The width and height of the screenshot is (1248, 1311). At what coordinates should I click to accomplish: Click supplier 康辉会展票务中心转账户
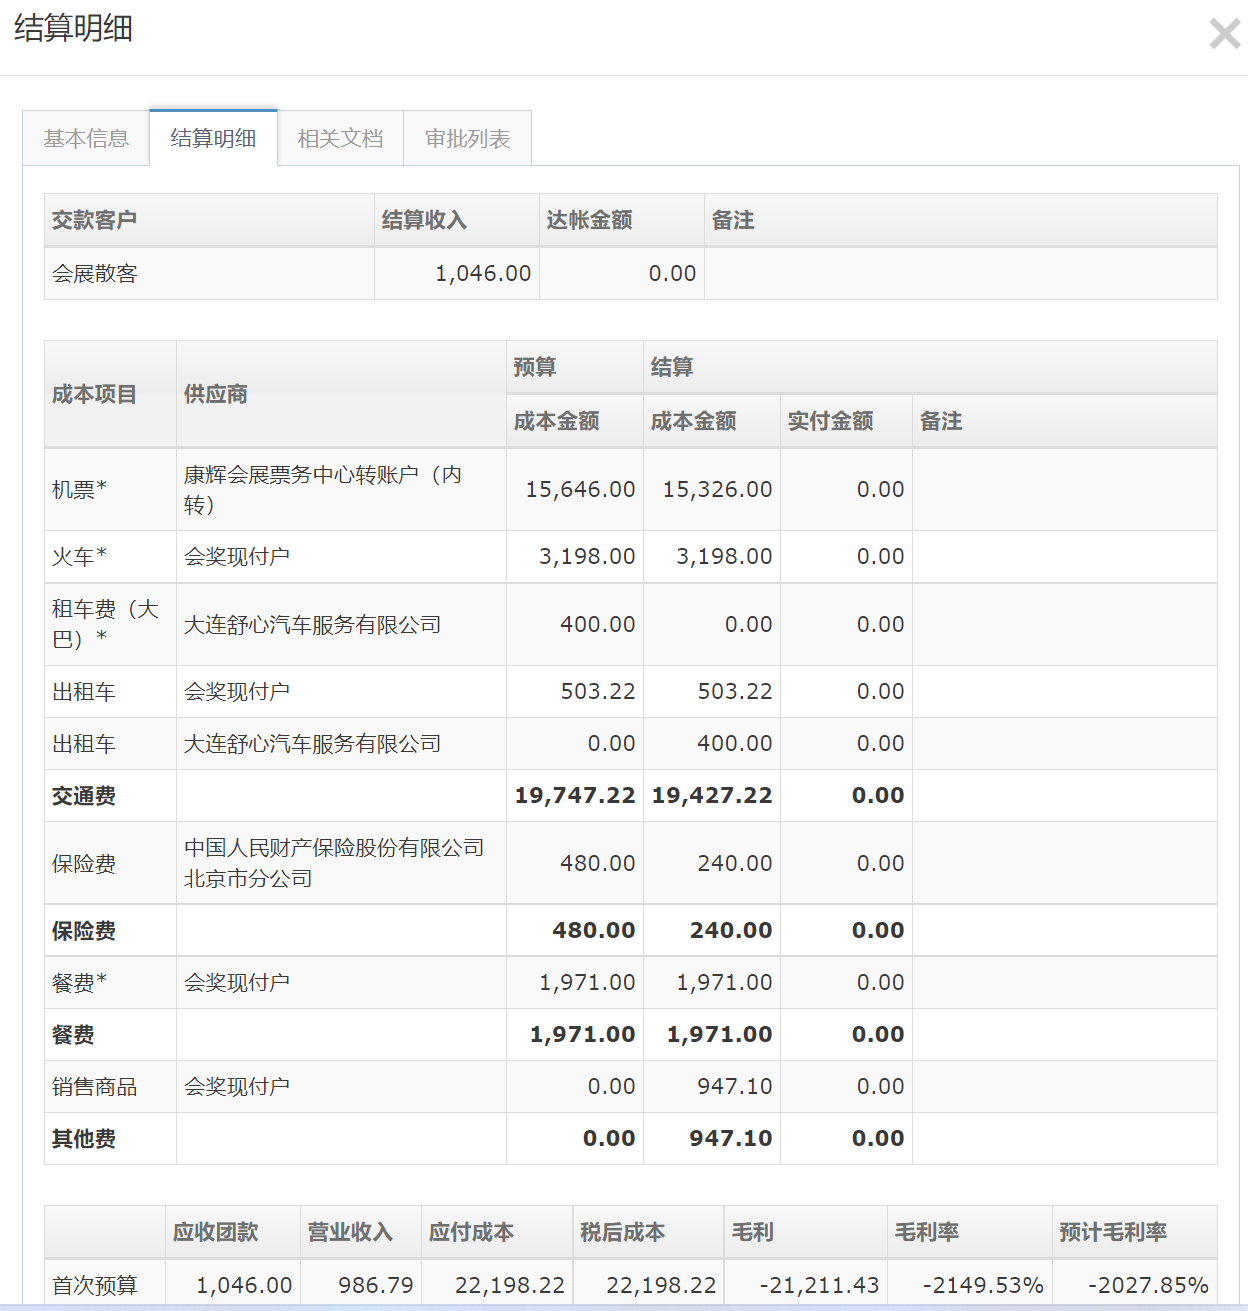[322, 489]
